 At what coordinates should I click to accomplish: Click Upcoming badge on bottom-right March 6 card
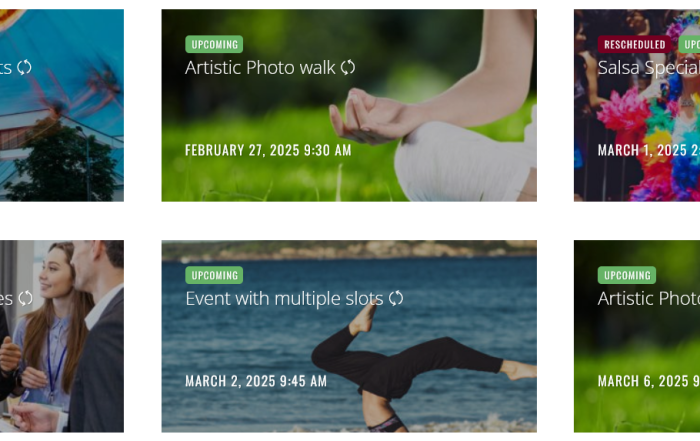[x=627, y=275]
